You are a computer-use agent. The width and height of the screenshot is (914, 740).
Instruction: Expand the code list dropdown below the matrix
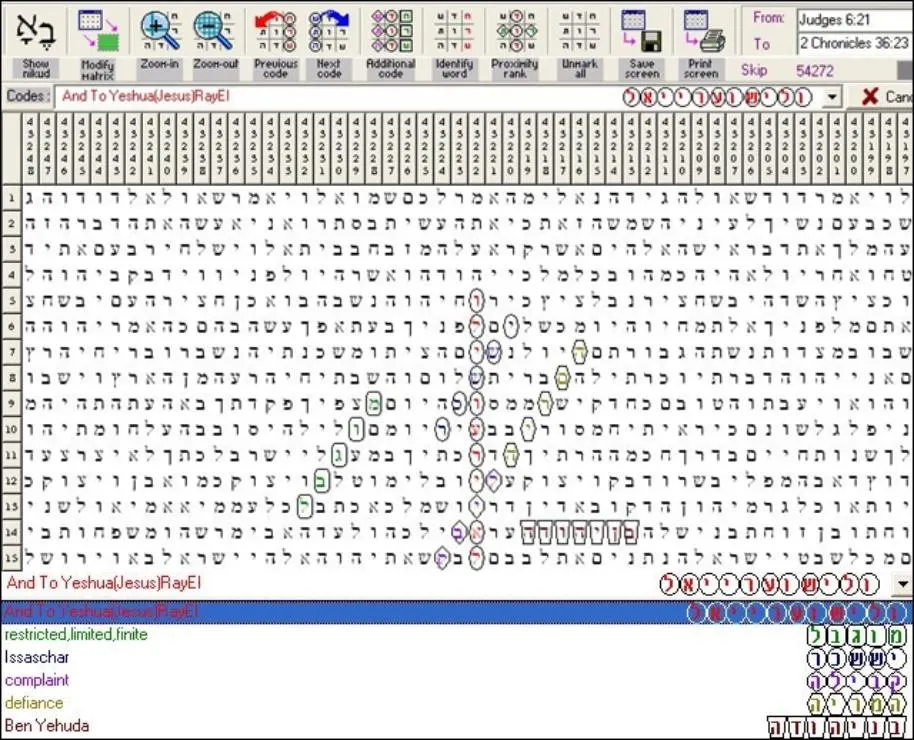[x=902, y=583]
